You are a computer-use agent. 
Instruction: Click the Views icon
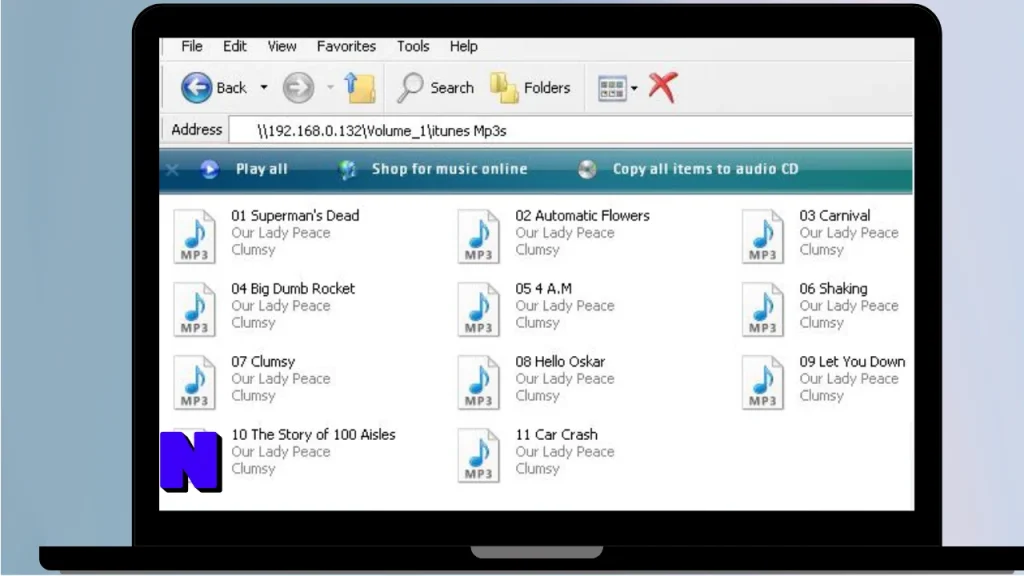pyautogui.click(x=612, y=88)
